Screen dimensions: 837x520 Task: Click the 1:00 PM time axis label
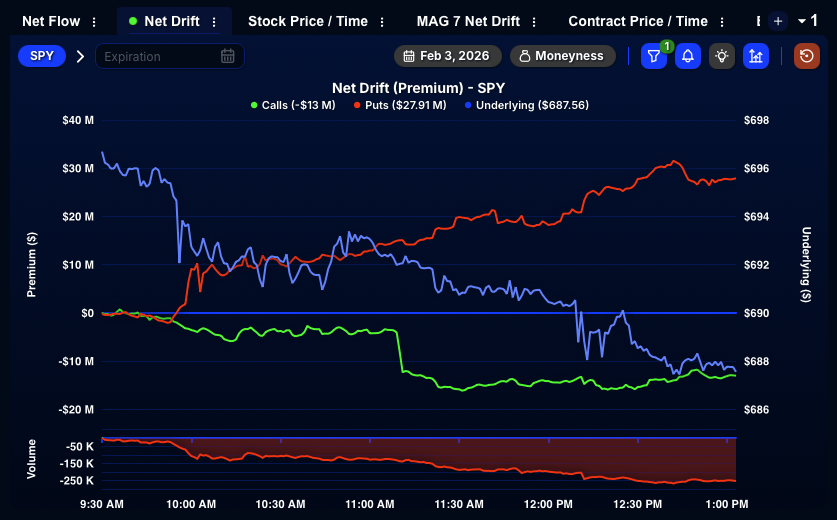pyautogui.click(x=727, y=504)
